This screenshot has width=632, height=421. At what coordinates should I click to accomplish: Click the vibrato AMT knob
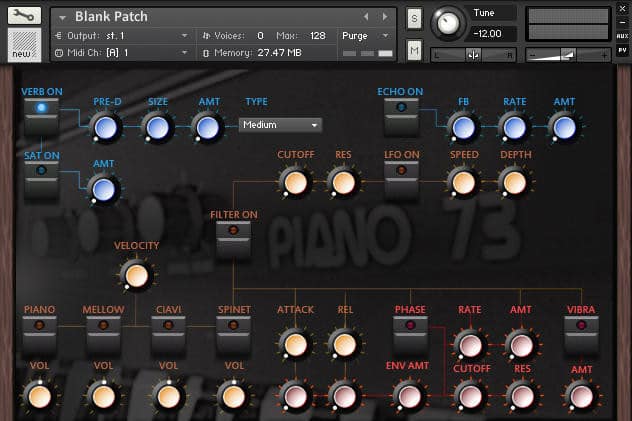tap(581, 397)
